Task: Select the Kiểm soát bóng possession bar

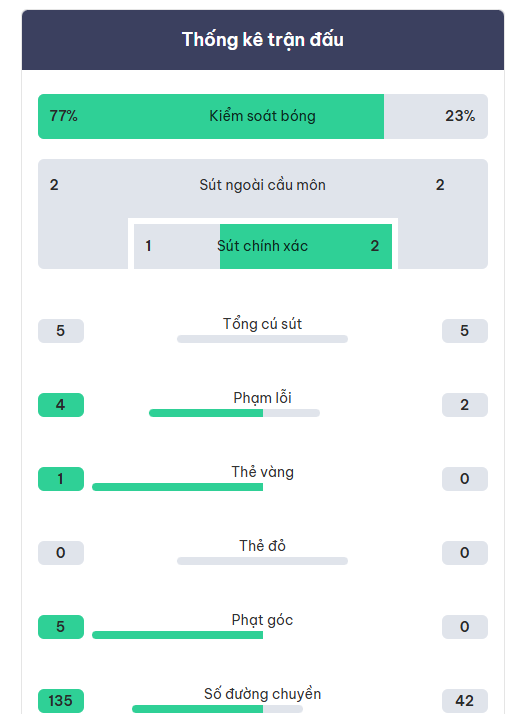Action: [x=263, y=117]
